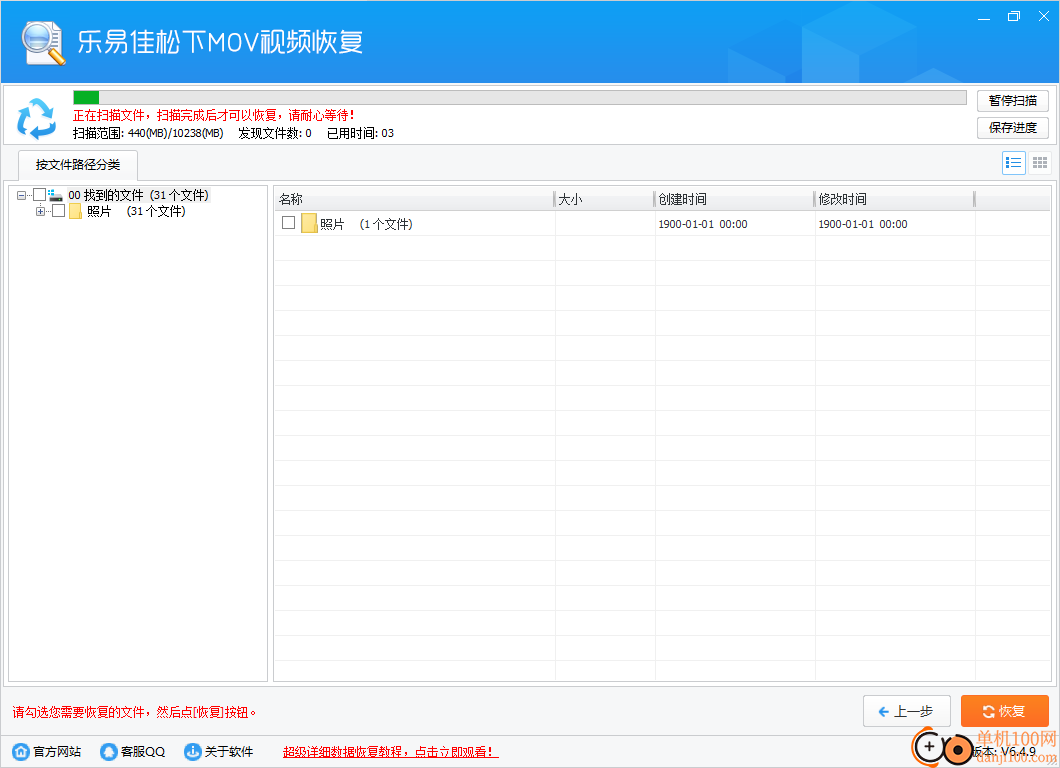This screenshot has height=768, width=1060.
Task: Select 照片 (31 个文件) tree item
Action: (136, 212)
